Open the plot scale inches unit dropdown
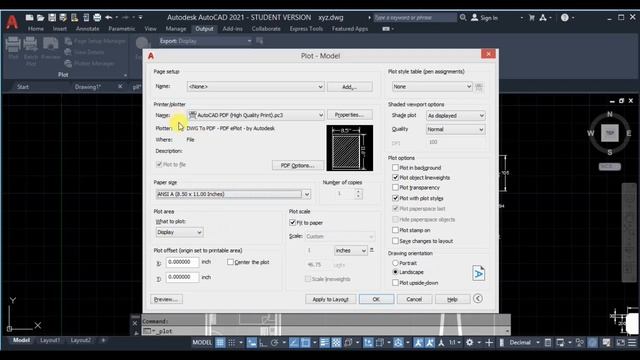 pyautogui.click(x=351, y=251)
